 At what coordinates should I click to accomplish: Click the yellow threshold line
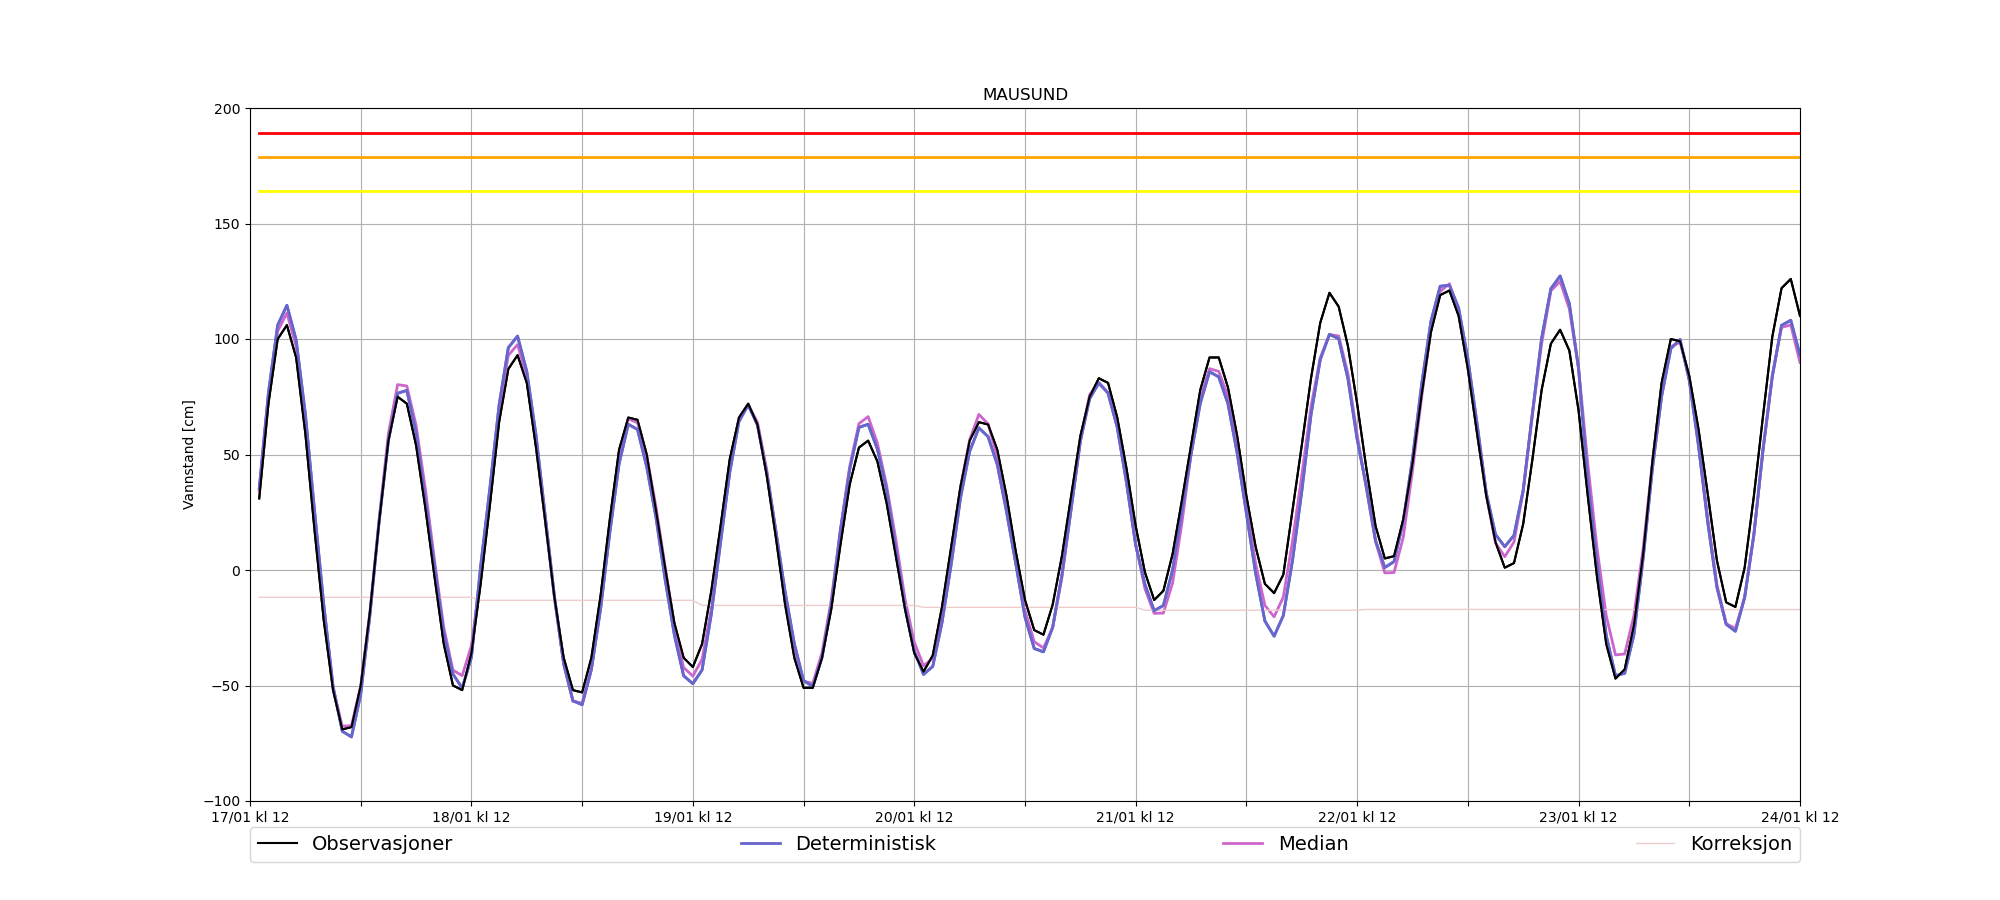(x=1029, y=191)
